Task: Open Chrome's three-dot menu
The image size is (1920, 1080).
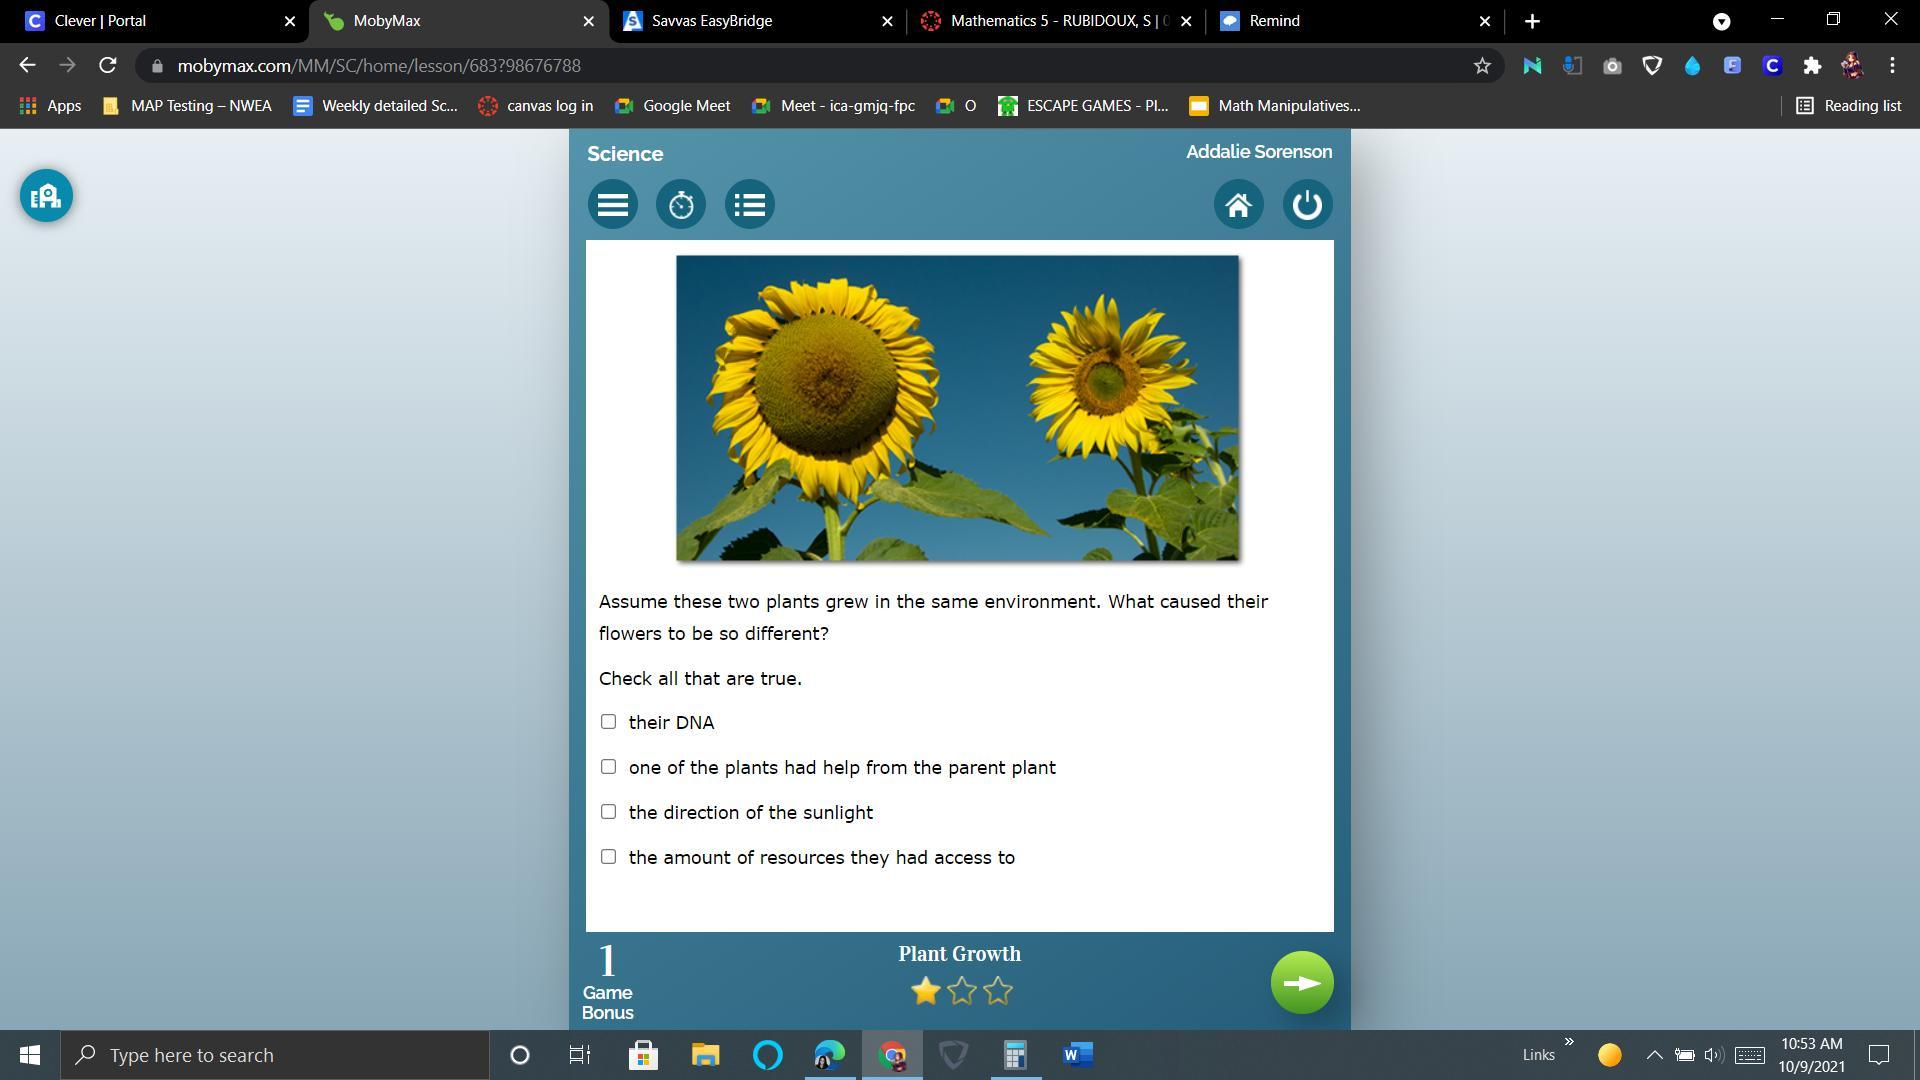Action: point(1892,66)
